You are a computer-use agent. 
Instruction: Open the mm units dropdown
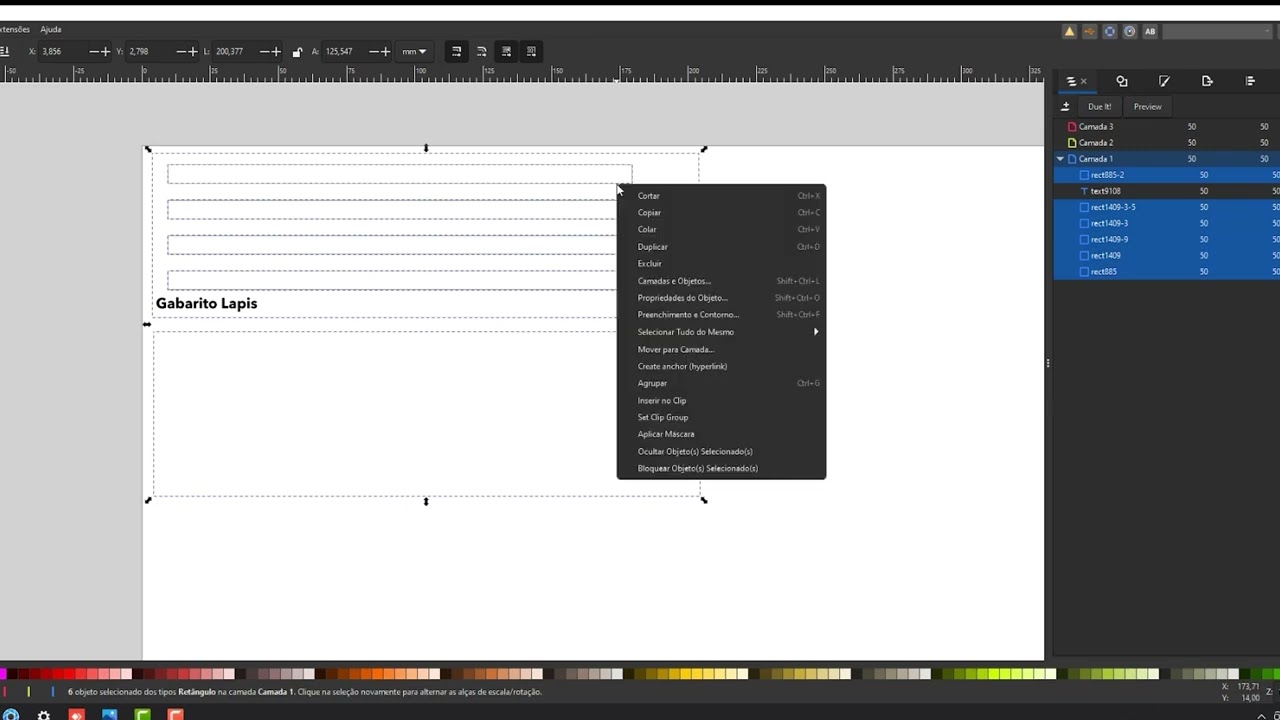413,51
